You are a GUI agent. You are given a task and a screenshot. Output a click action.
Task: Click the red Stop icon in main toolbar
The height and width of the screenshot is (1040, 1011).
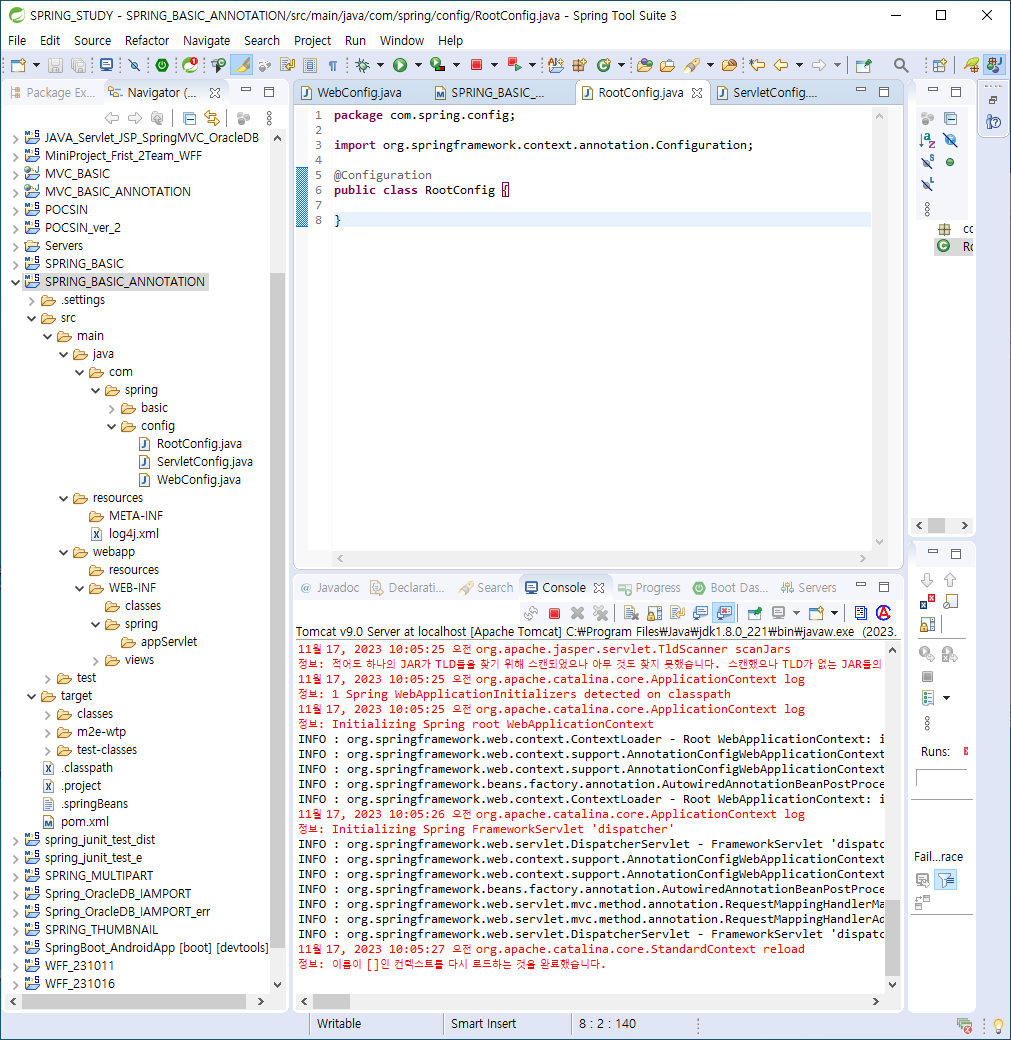pos(476,65)
